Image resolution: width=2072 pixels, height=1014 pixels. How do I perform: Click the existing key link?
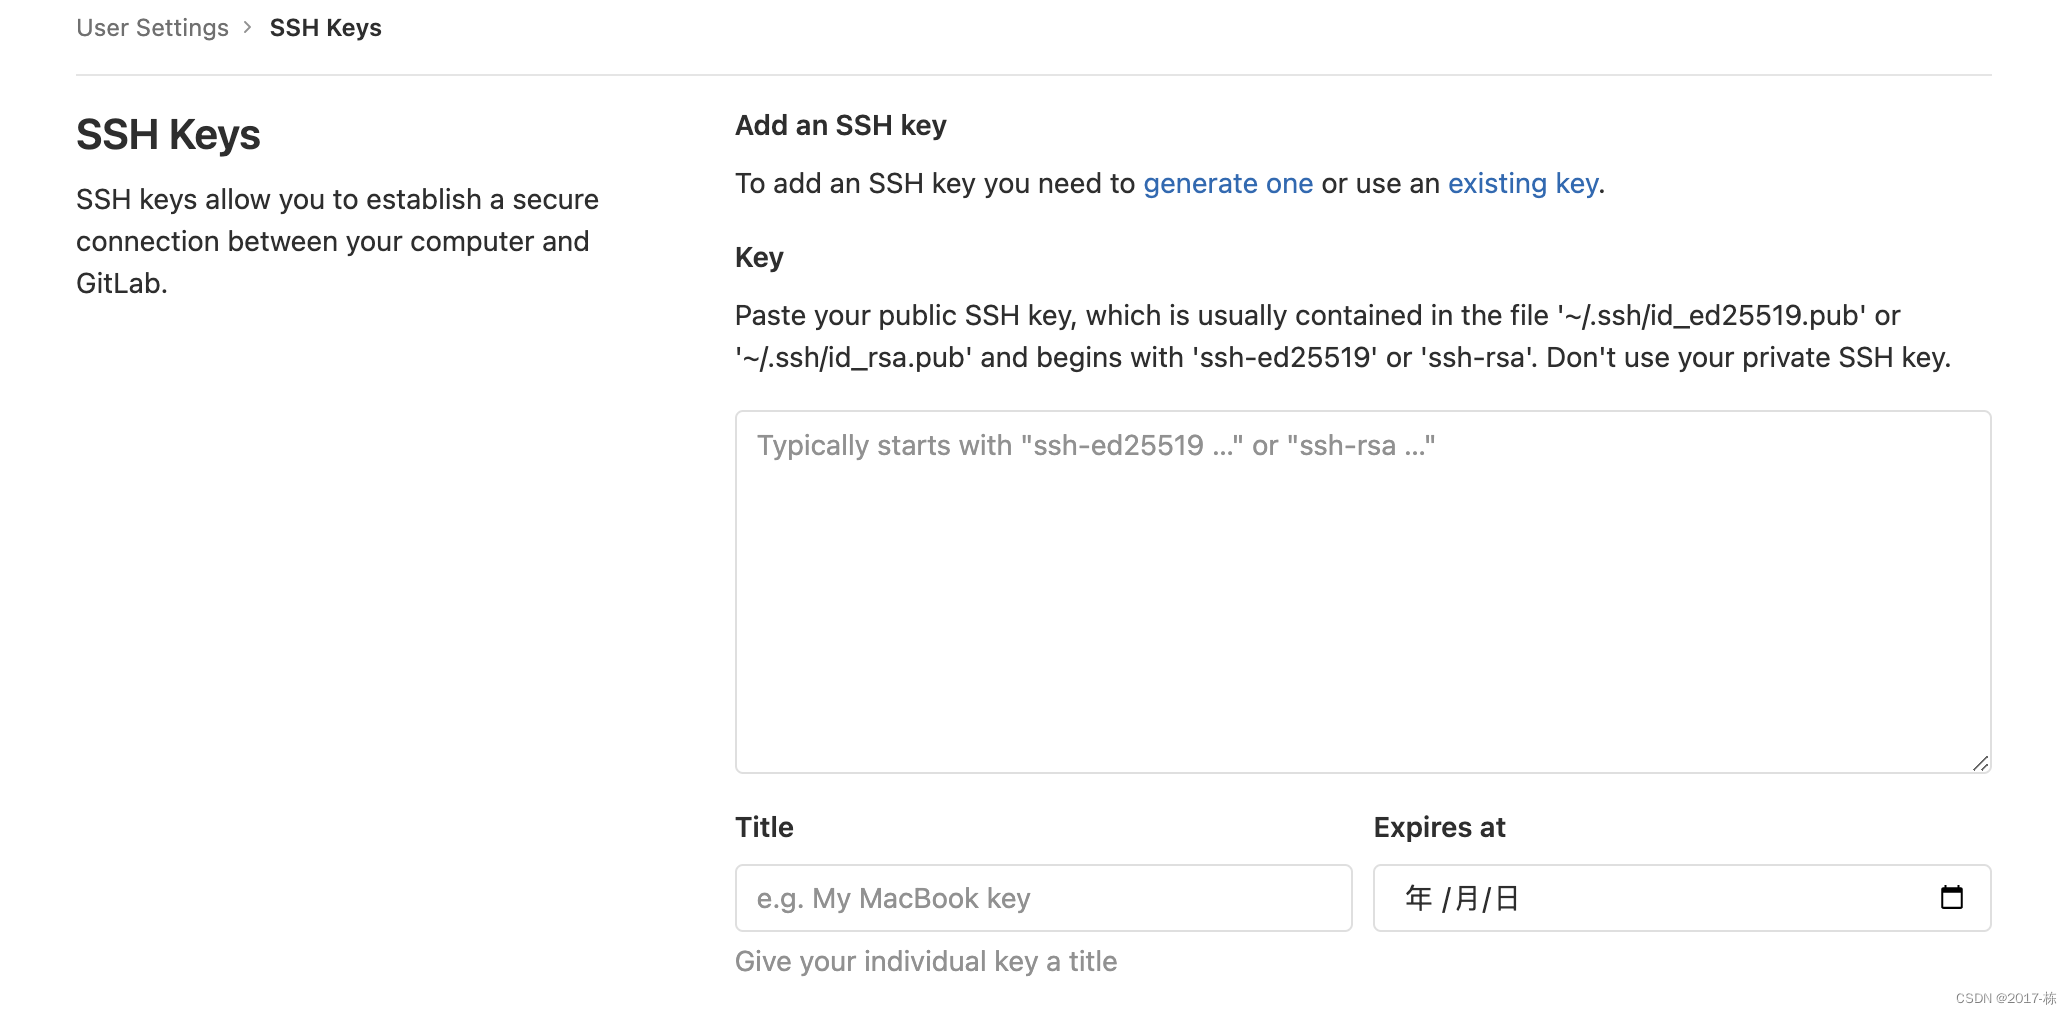pyautogui.click(x=1522, y=184)
